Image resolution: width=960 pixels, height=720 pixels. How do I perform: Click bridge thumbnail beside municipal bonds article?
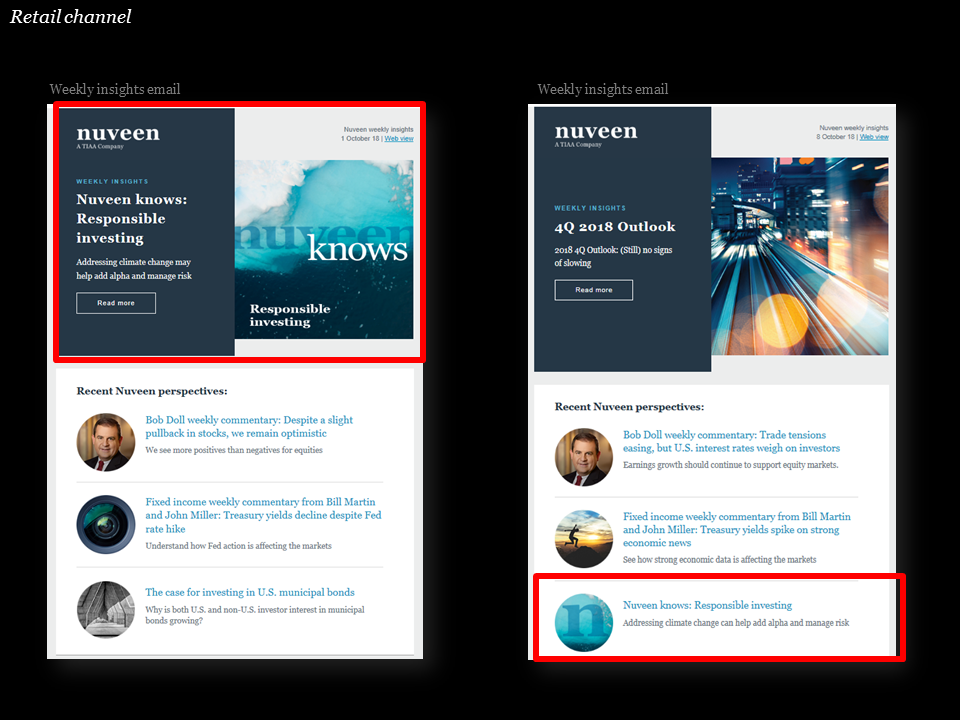click(106, 609)
